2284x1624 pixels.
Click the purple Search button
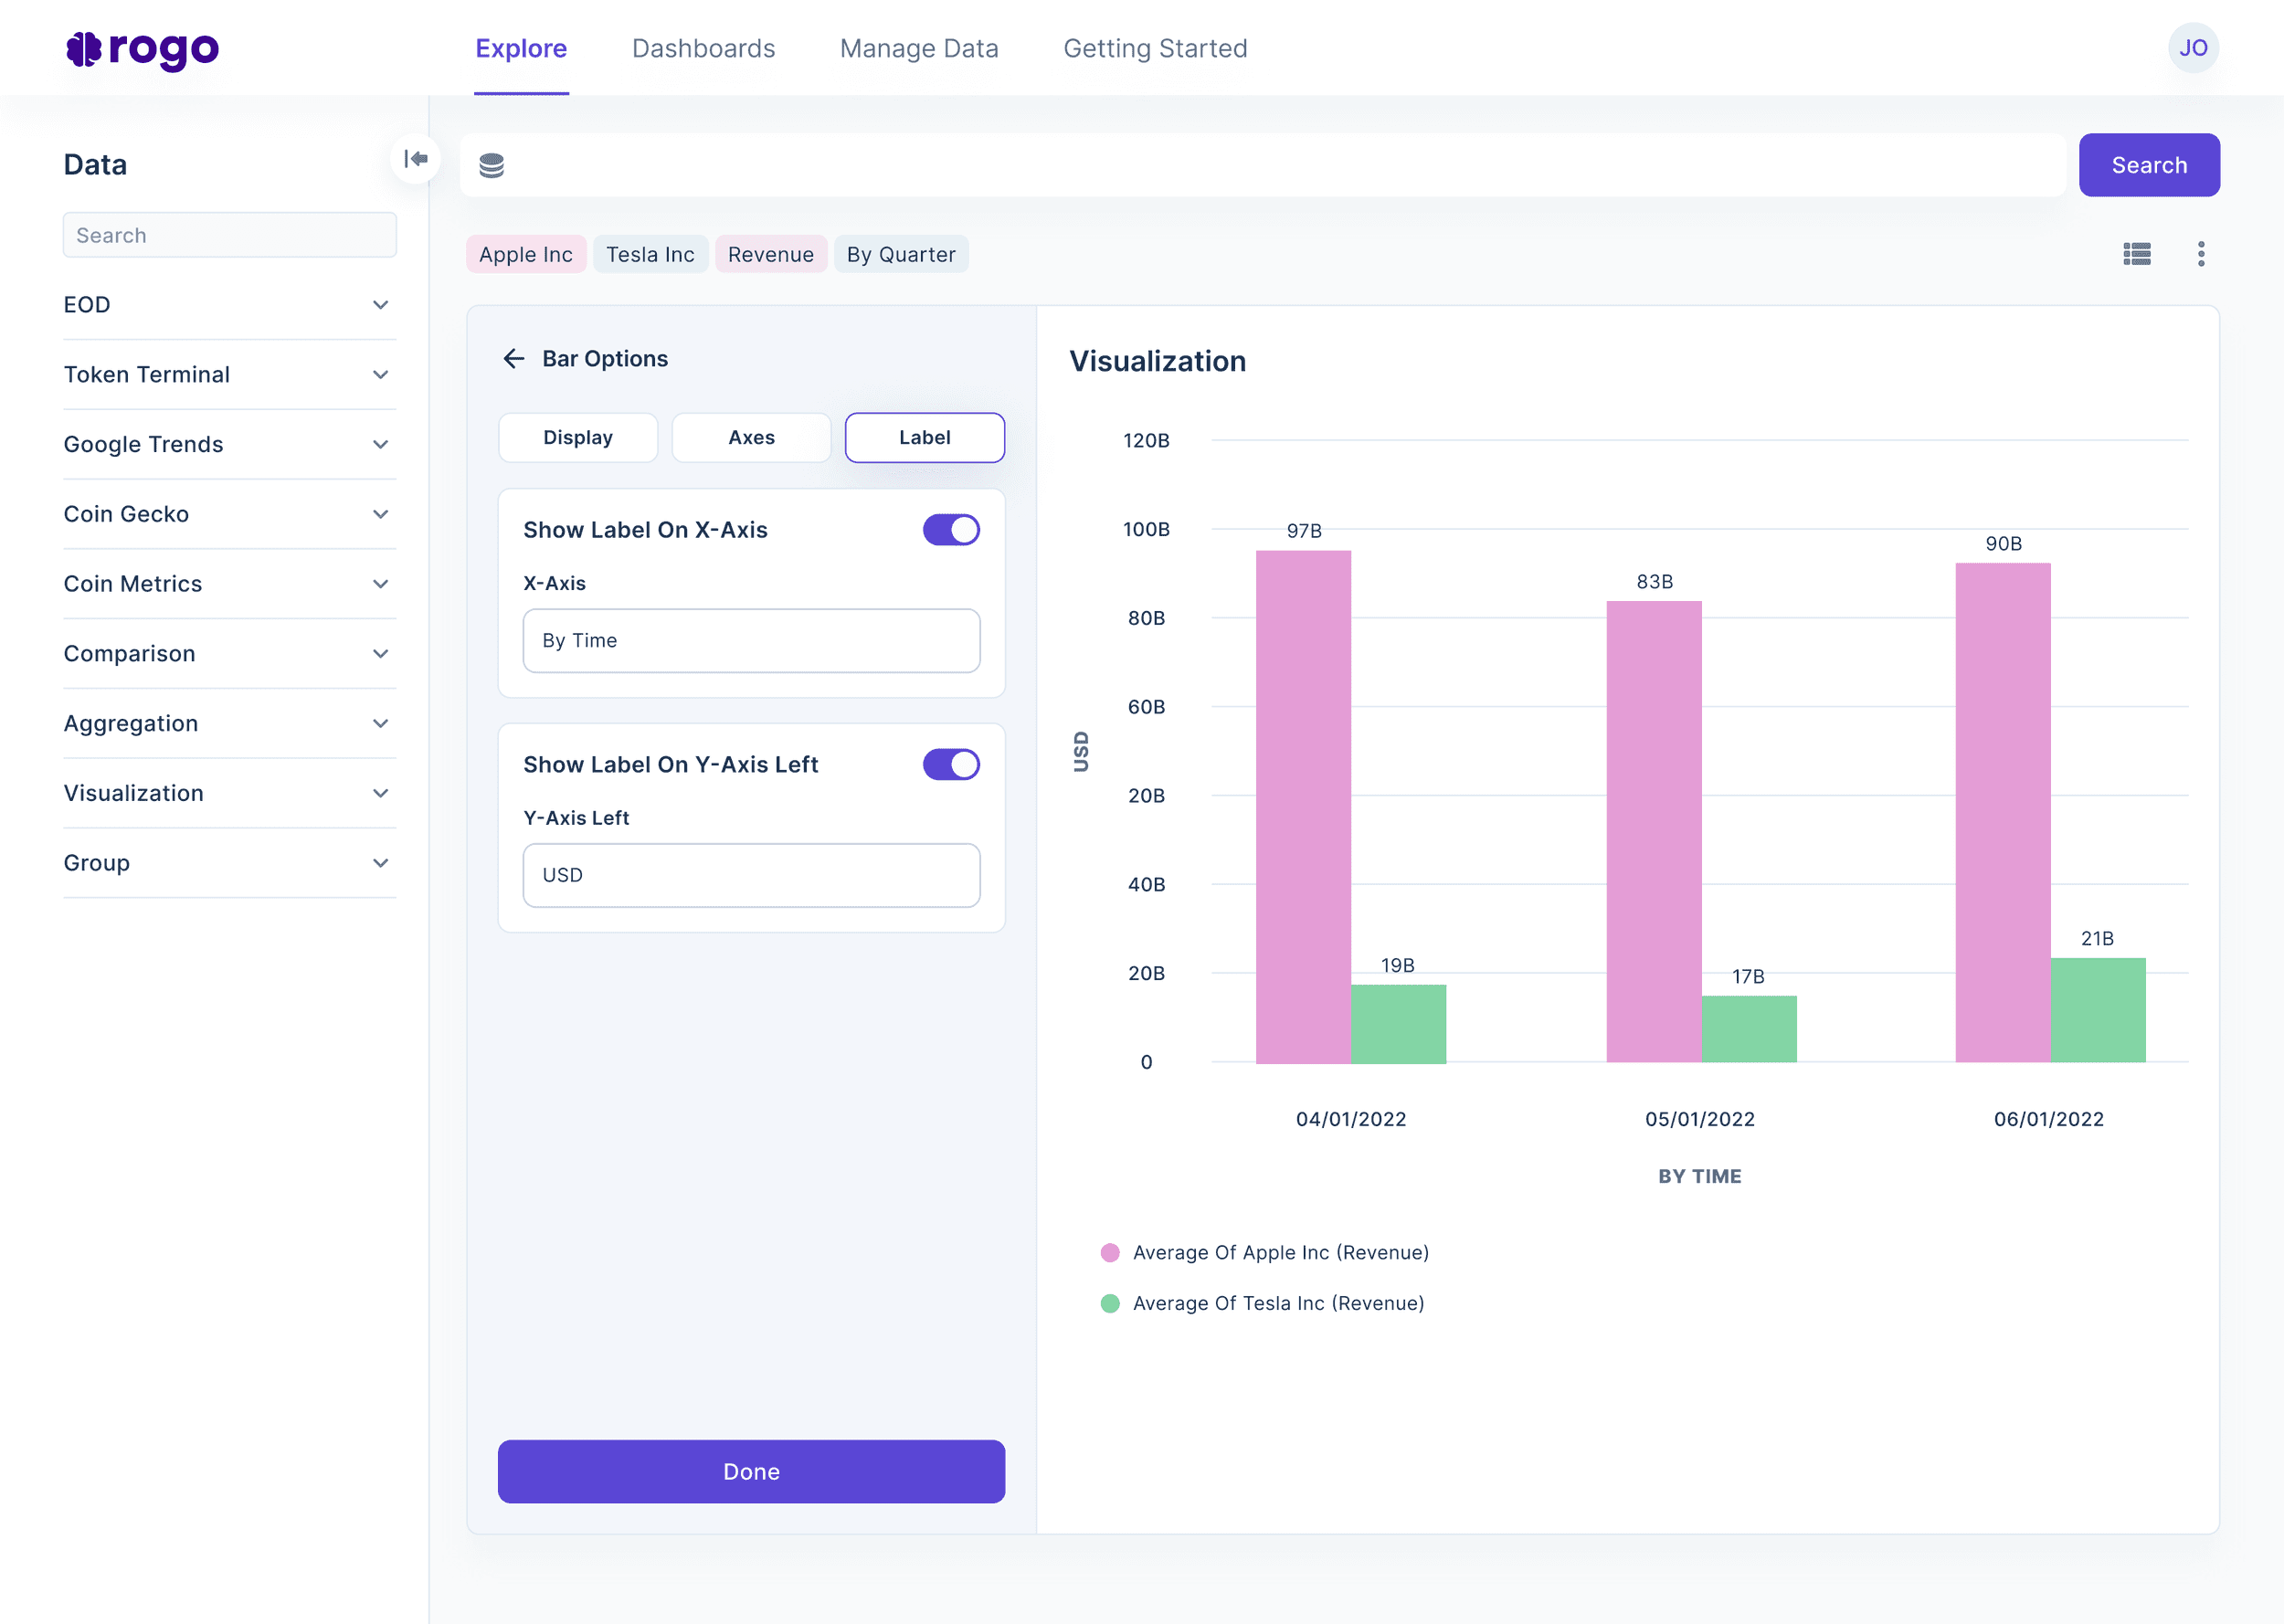pyautogui.click(x=2148, y=165)
